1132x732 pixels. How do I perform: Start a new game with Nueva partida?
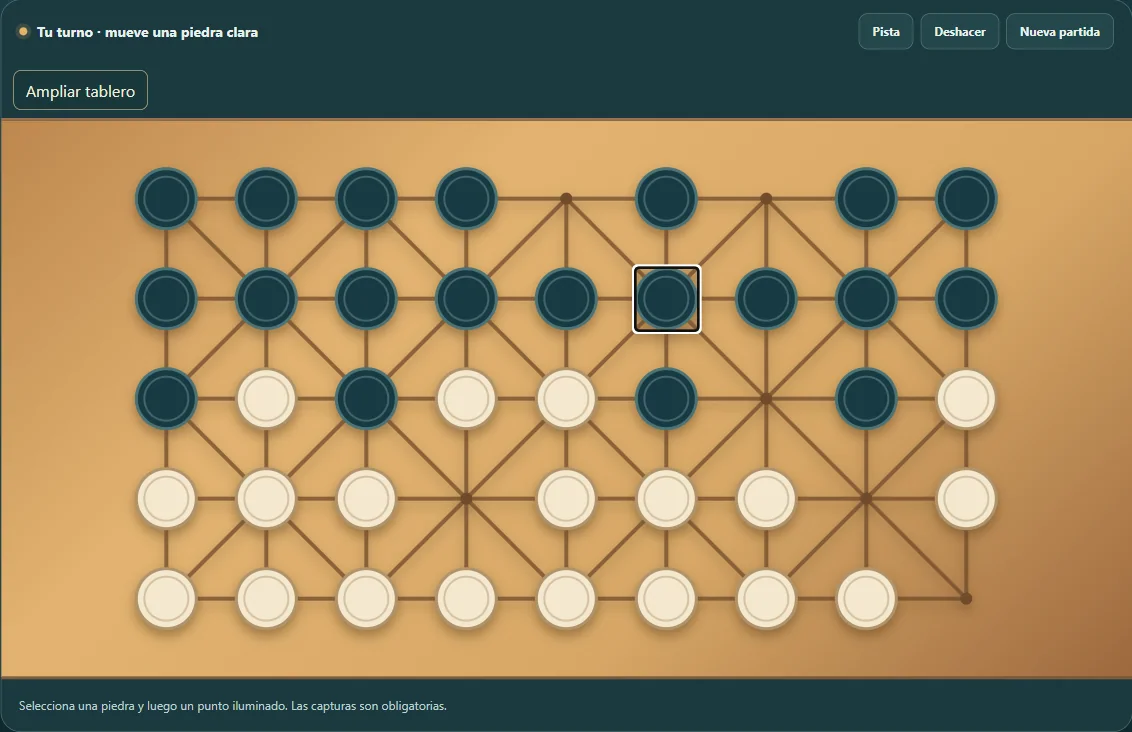tap(1059, 32)
